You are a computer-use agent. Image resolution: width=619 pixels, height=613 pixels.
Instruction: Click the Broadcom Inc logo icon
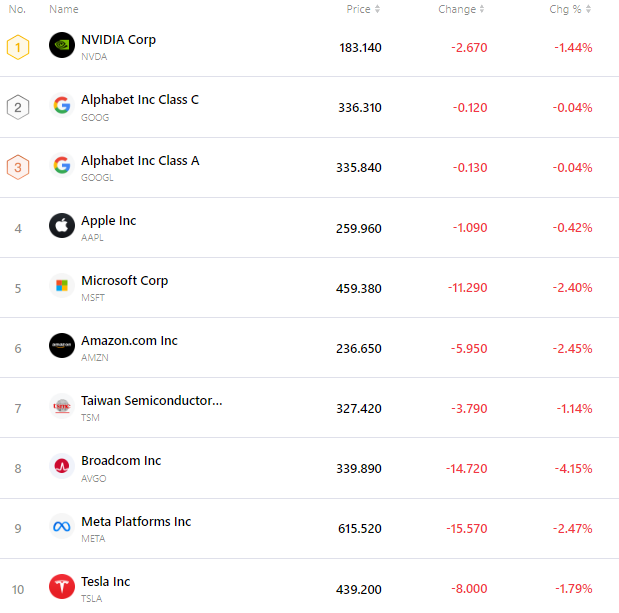click(x=62, y=466)
